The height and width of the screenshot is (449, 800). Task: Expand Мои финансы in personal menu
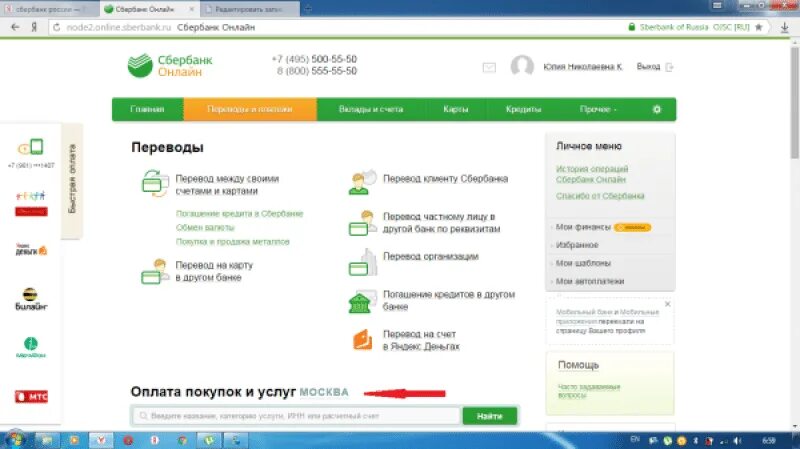coord(583,227)
